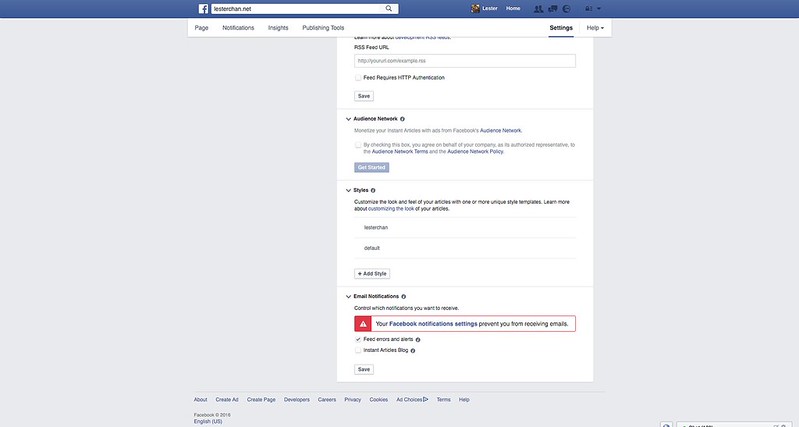Check the Instant Articles Blog checkbox

358,350
